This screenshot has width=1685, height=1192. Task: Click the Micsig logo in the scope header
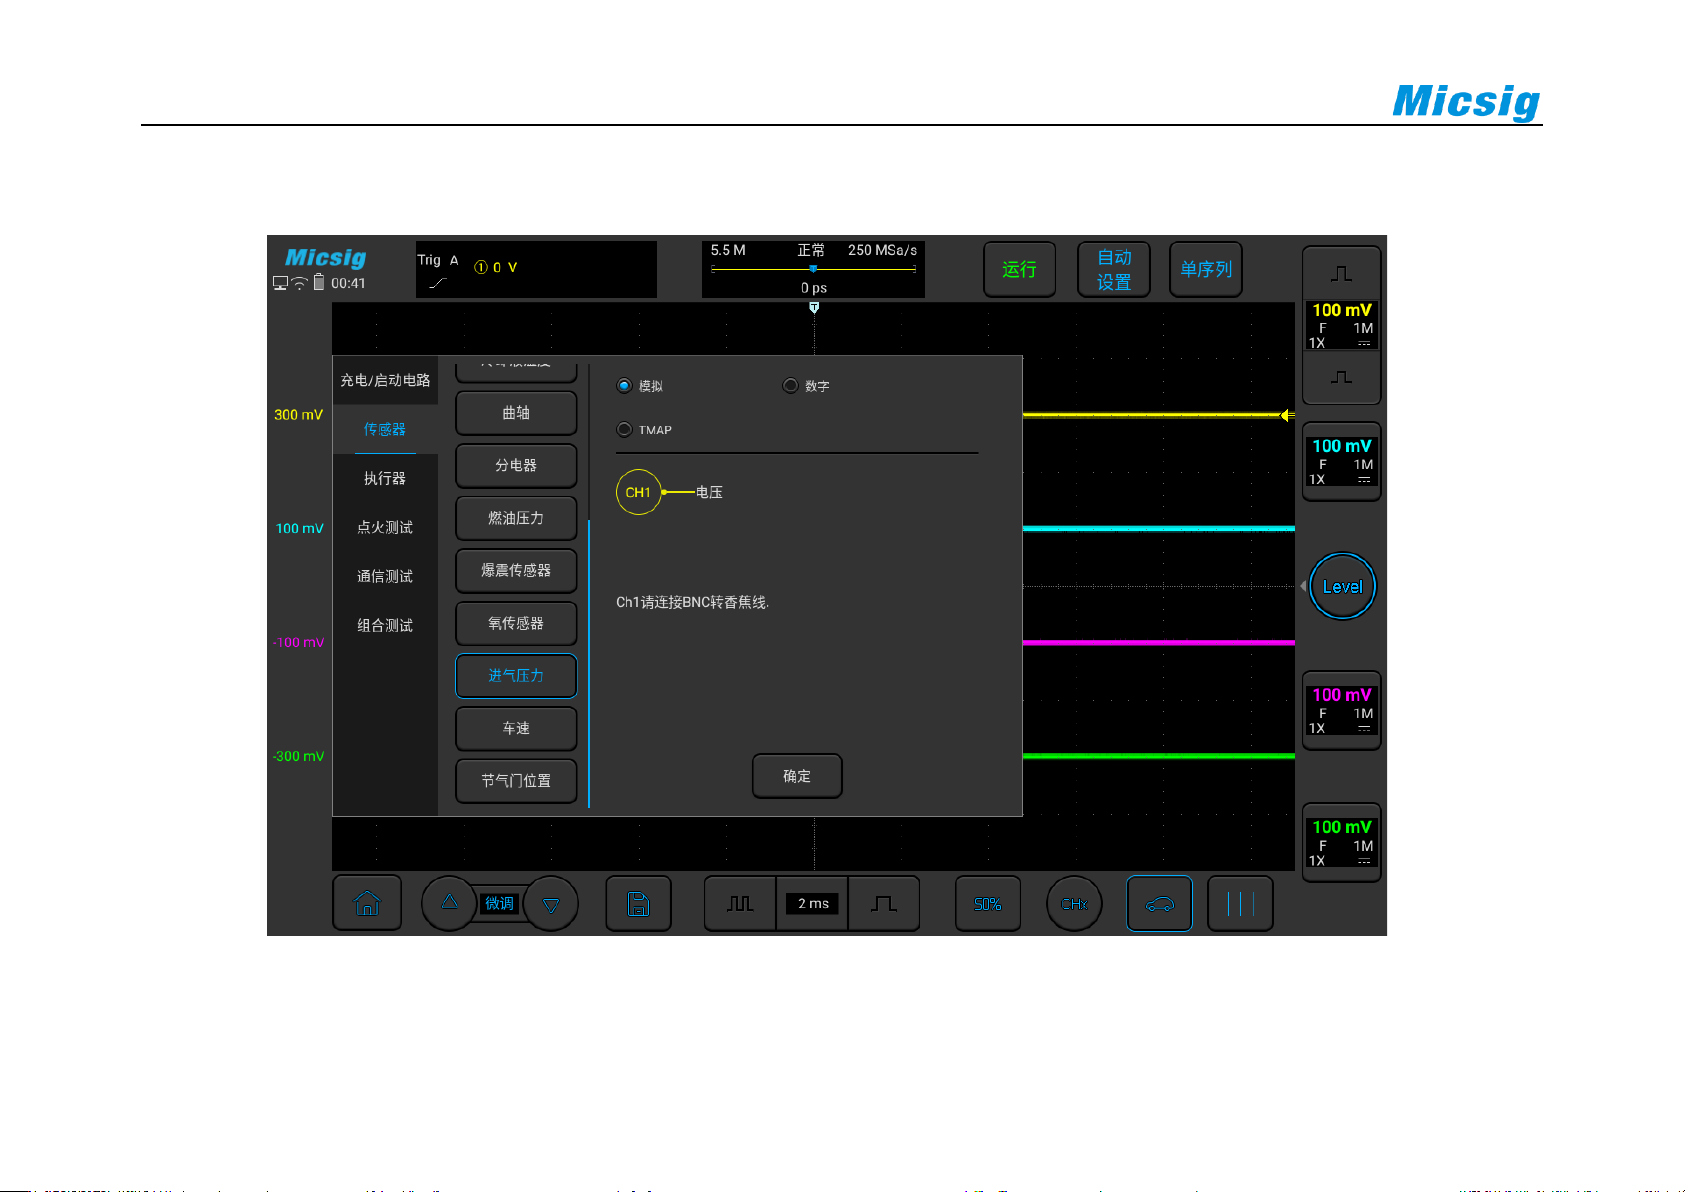(326, 258)
